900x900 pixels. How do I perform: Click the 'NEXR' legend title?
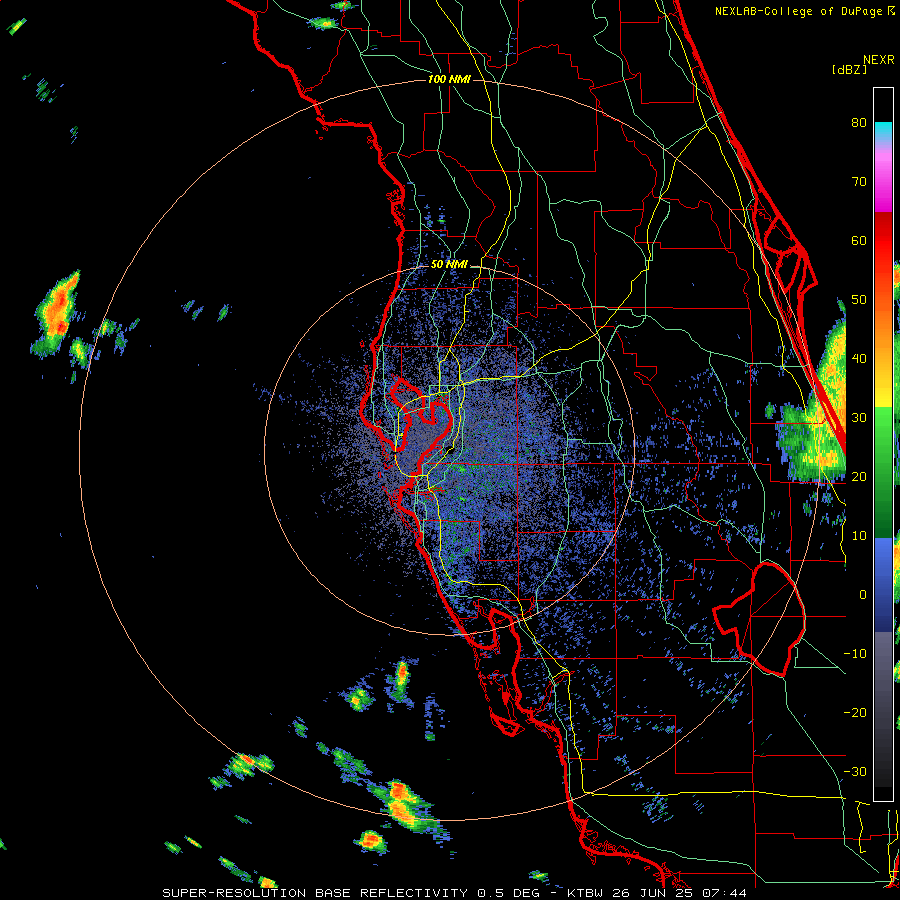tap(878, 60)
